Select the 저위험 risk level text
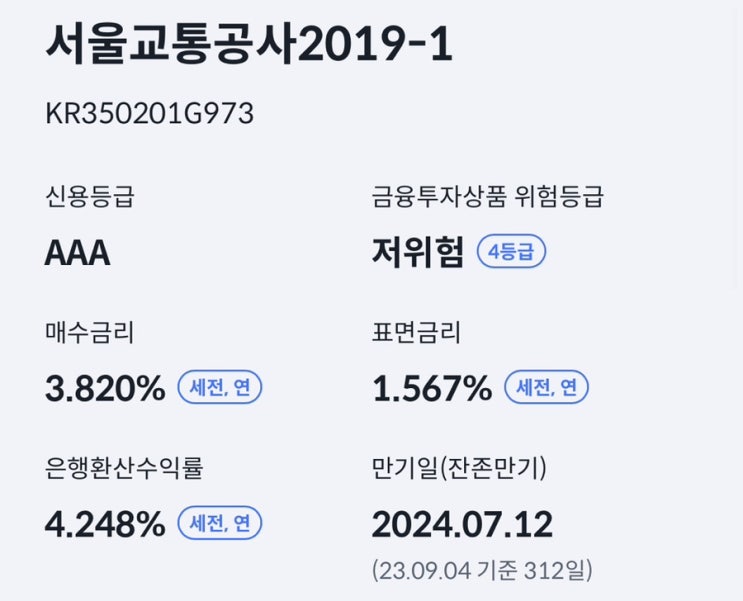743x601 pixels. pos(417,254)
